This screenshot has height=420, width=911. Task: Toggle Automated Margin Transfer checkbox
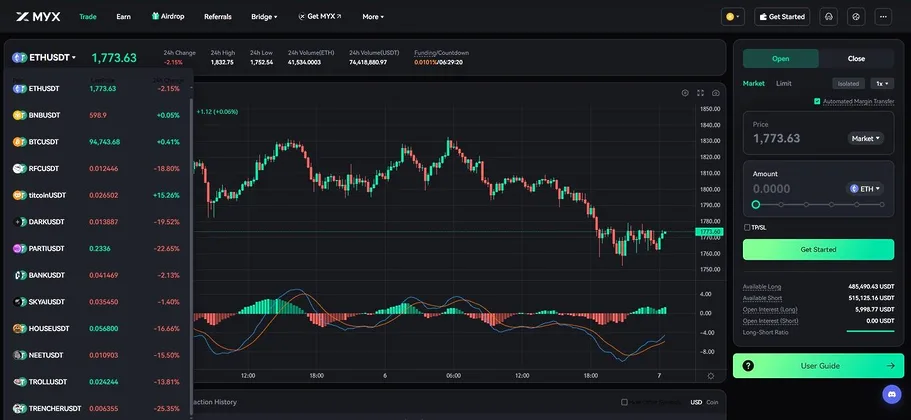817,101
